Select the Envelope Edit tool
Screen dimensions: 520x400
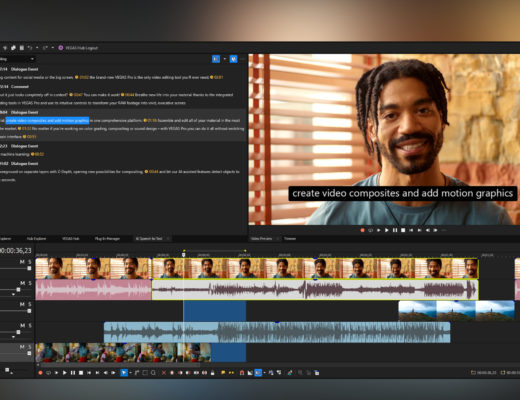137,373
